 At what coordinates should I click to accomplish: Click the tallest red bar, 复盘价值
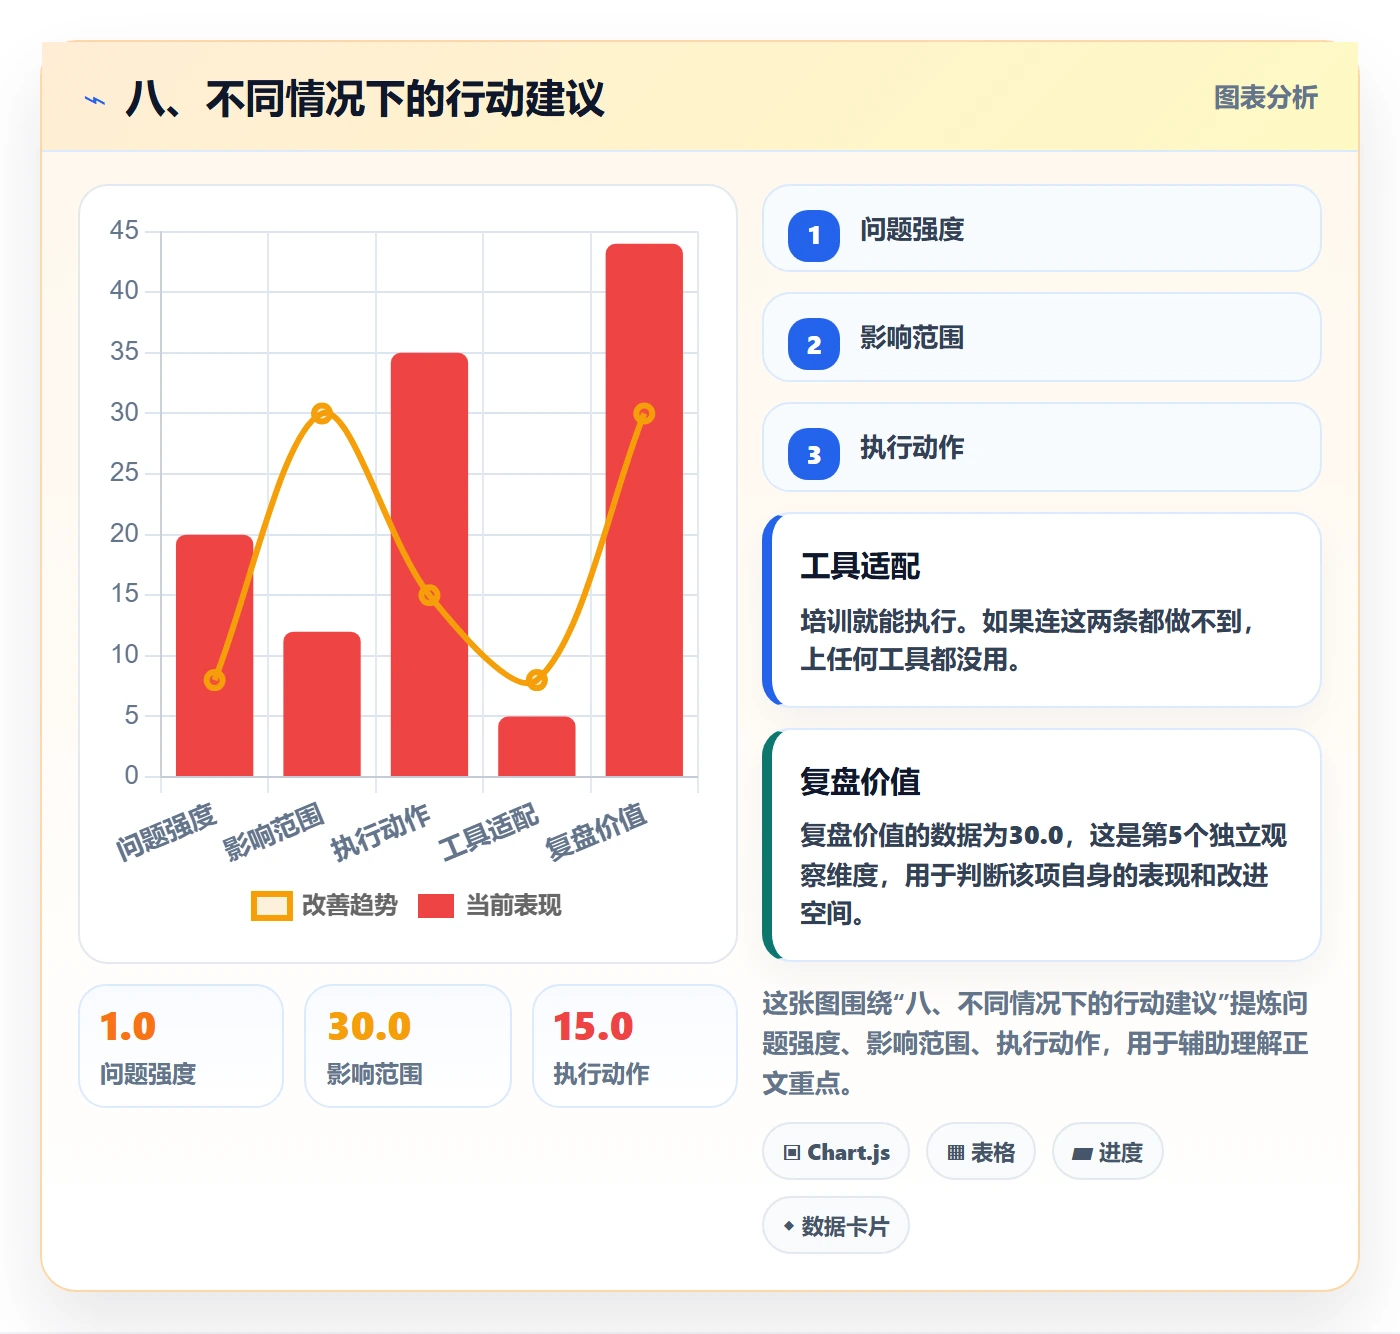(x=644, y=510)
